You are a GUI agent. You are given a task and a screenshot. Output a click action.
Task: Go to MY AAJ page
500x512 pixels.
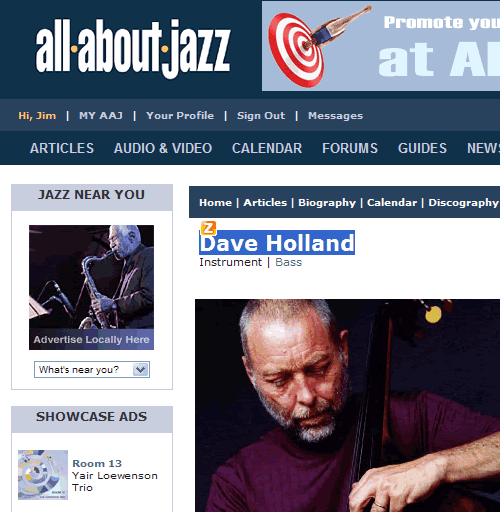tap(101, 116)
